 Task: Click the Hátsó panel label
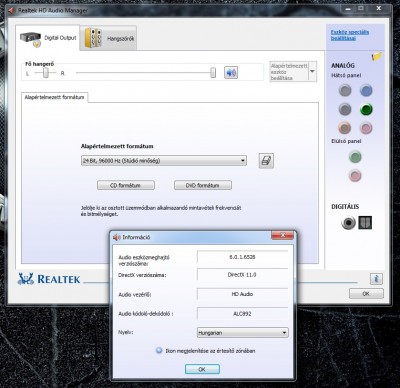coord(346,76)
